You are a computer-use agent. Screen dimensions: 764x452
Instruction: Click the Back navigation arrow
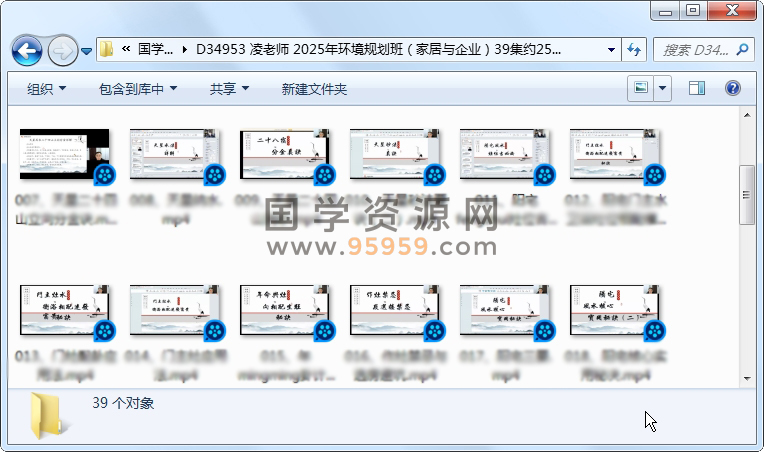27,49
